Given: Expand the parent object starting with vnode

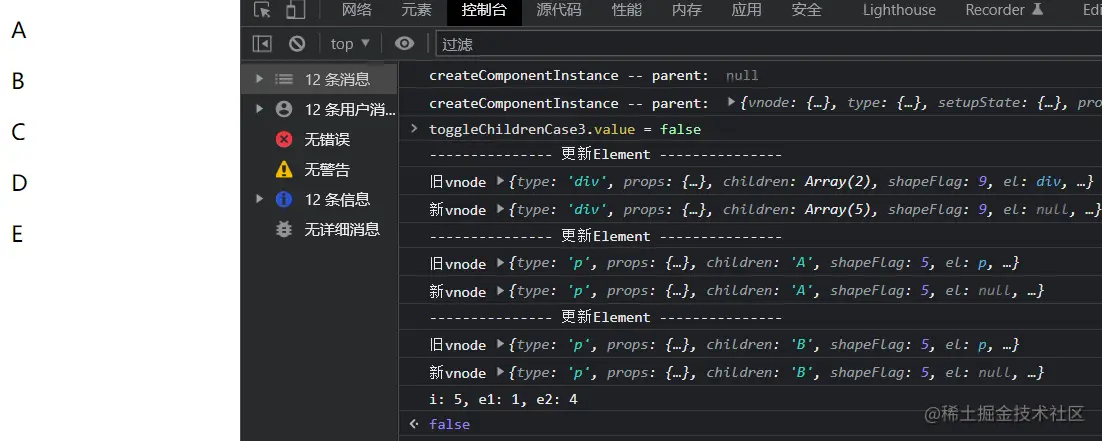Looking at the screenshot, I should 732,103.
